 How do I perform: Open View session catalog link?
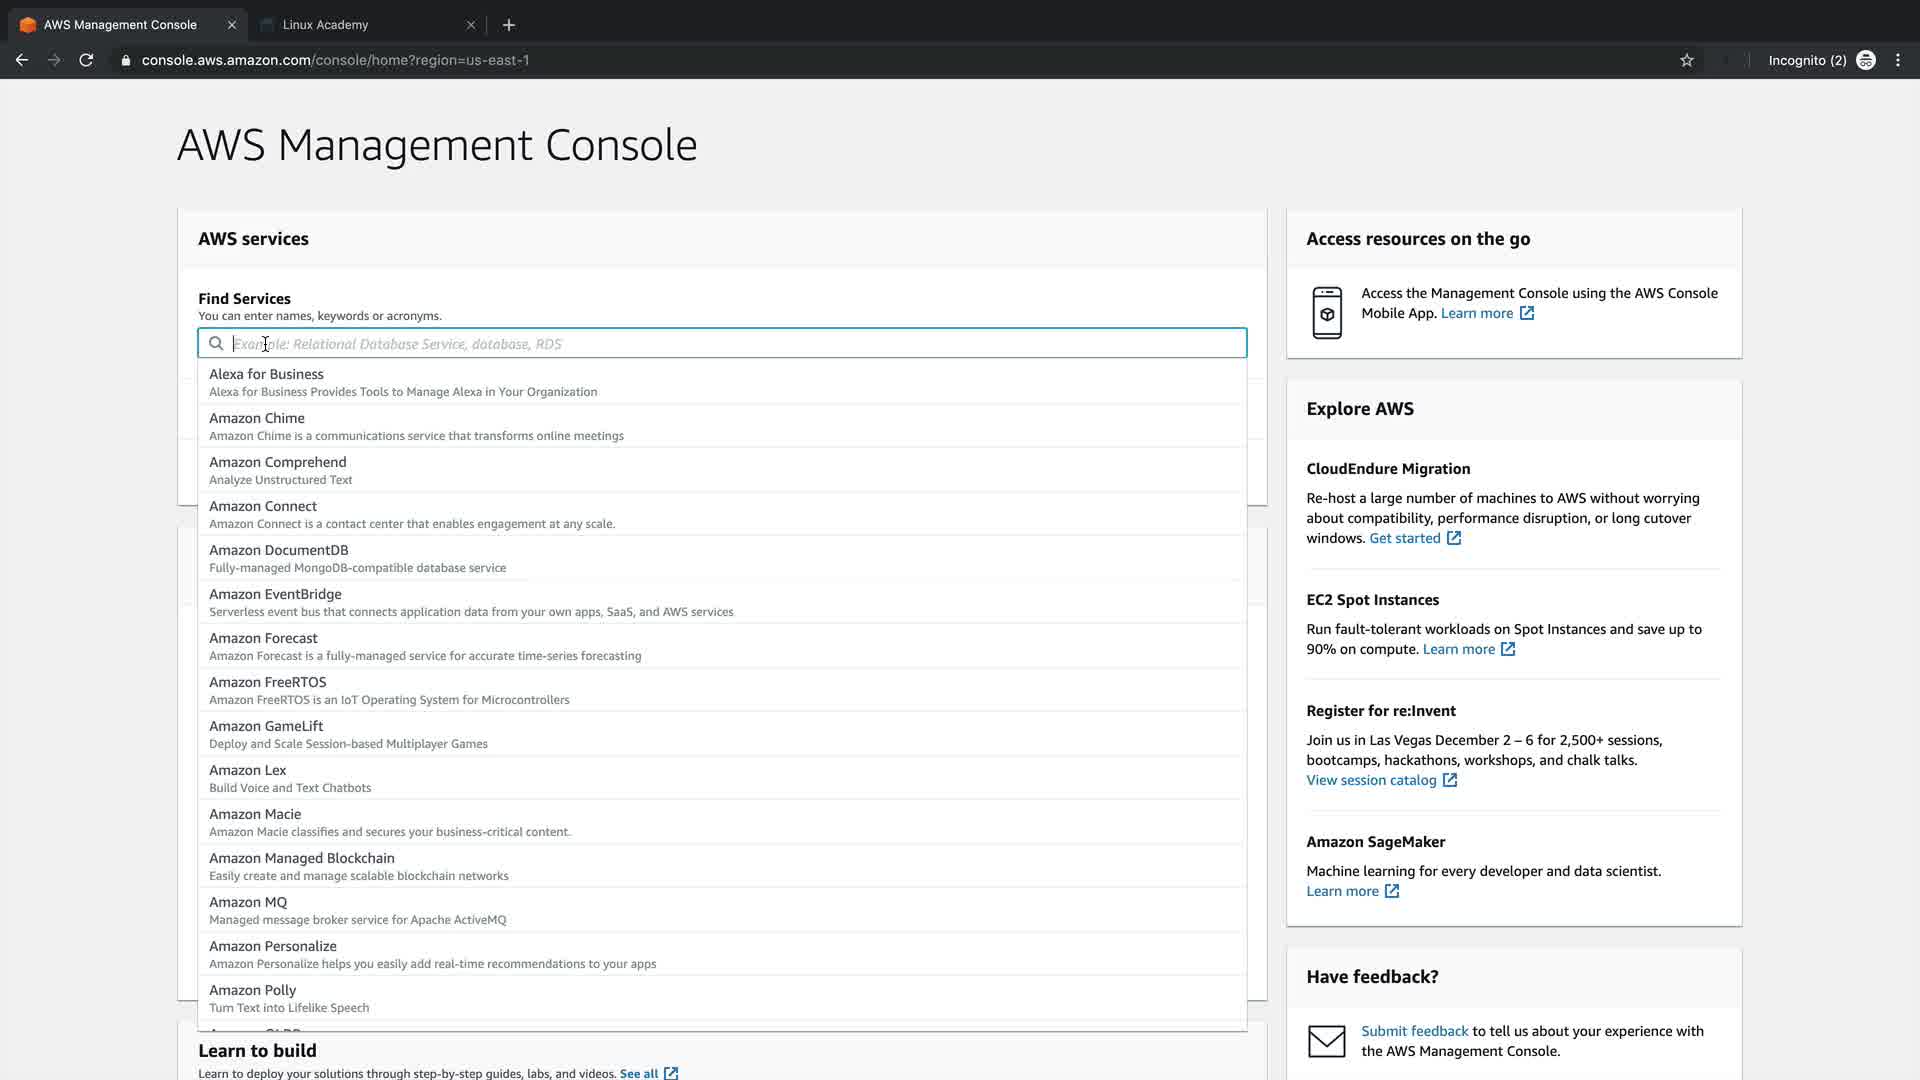click(x=1371, y=781)
